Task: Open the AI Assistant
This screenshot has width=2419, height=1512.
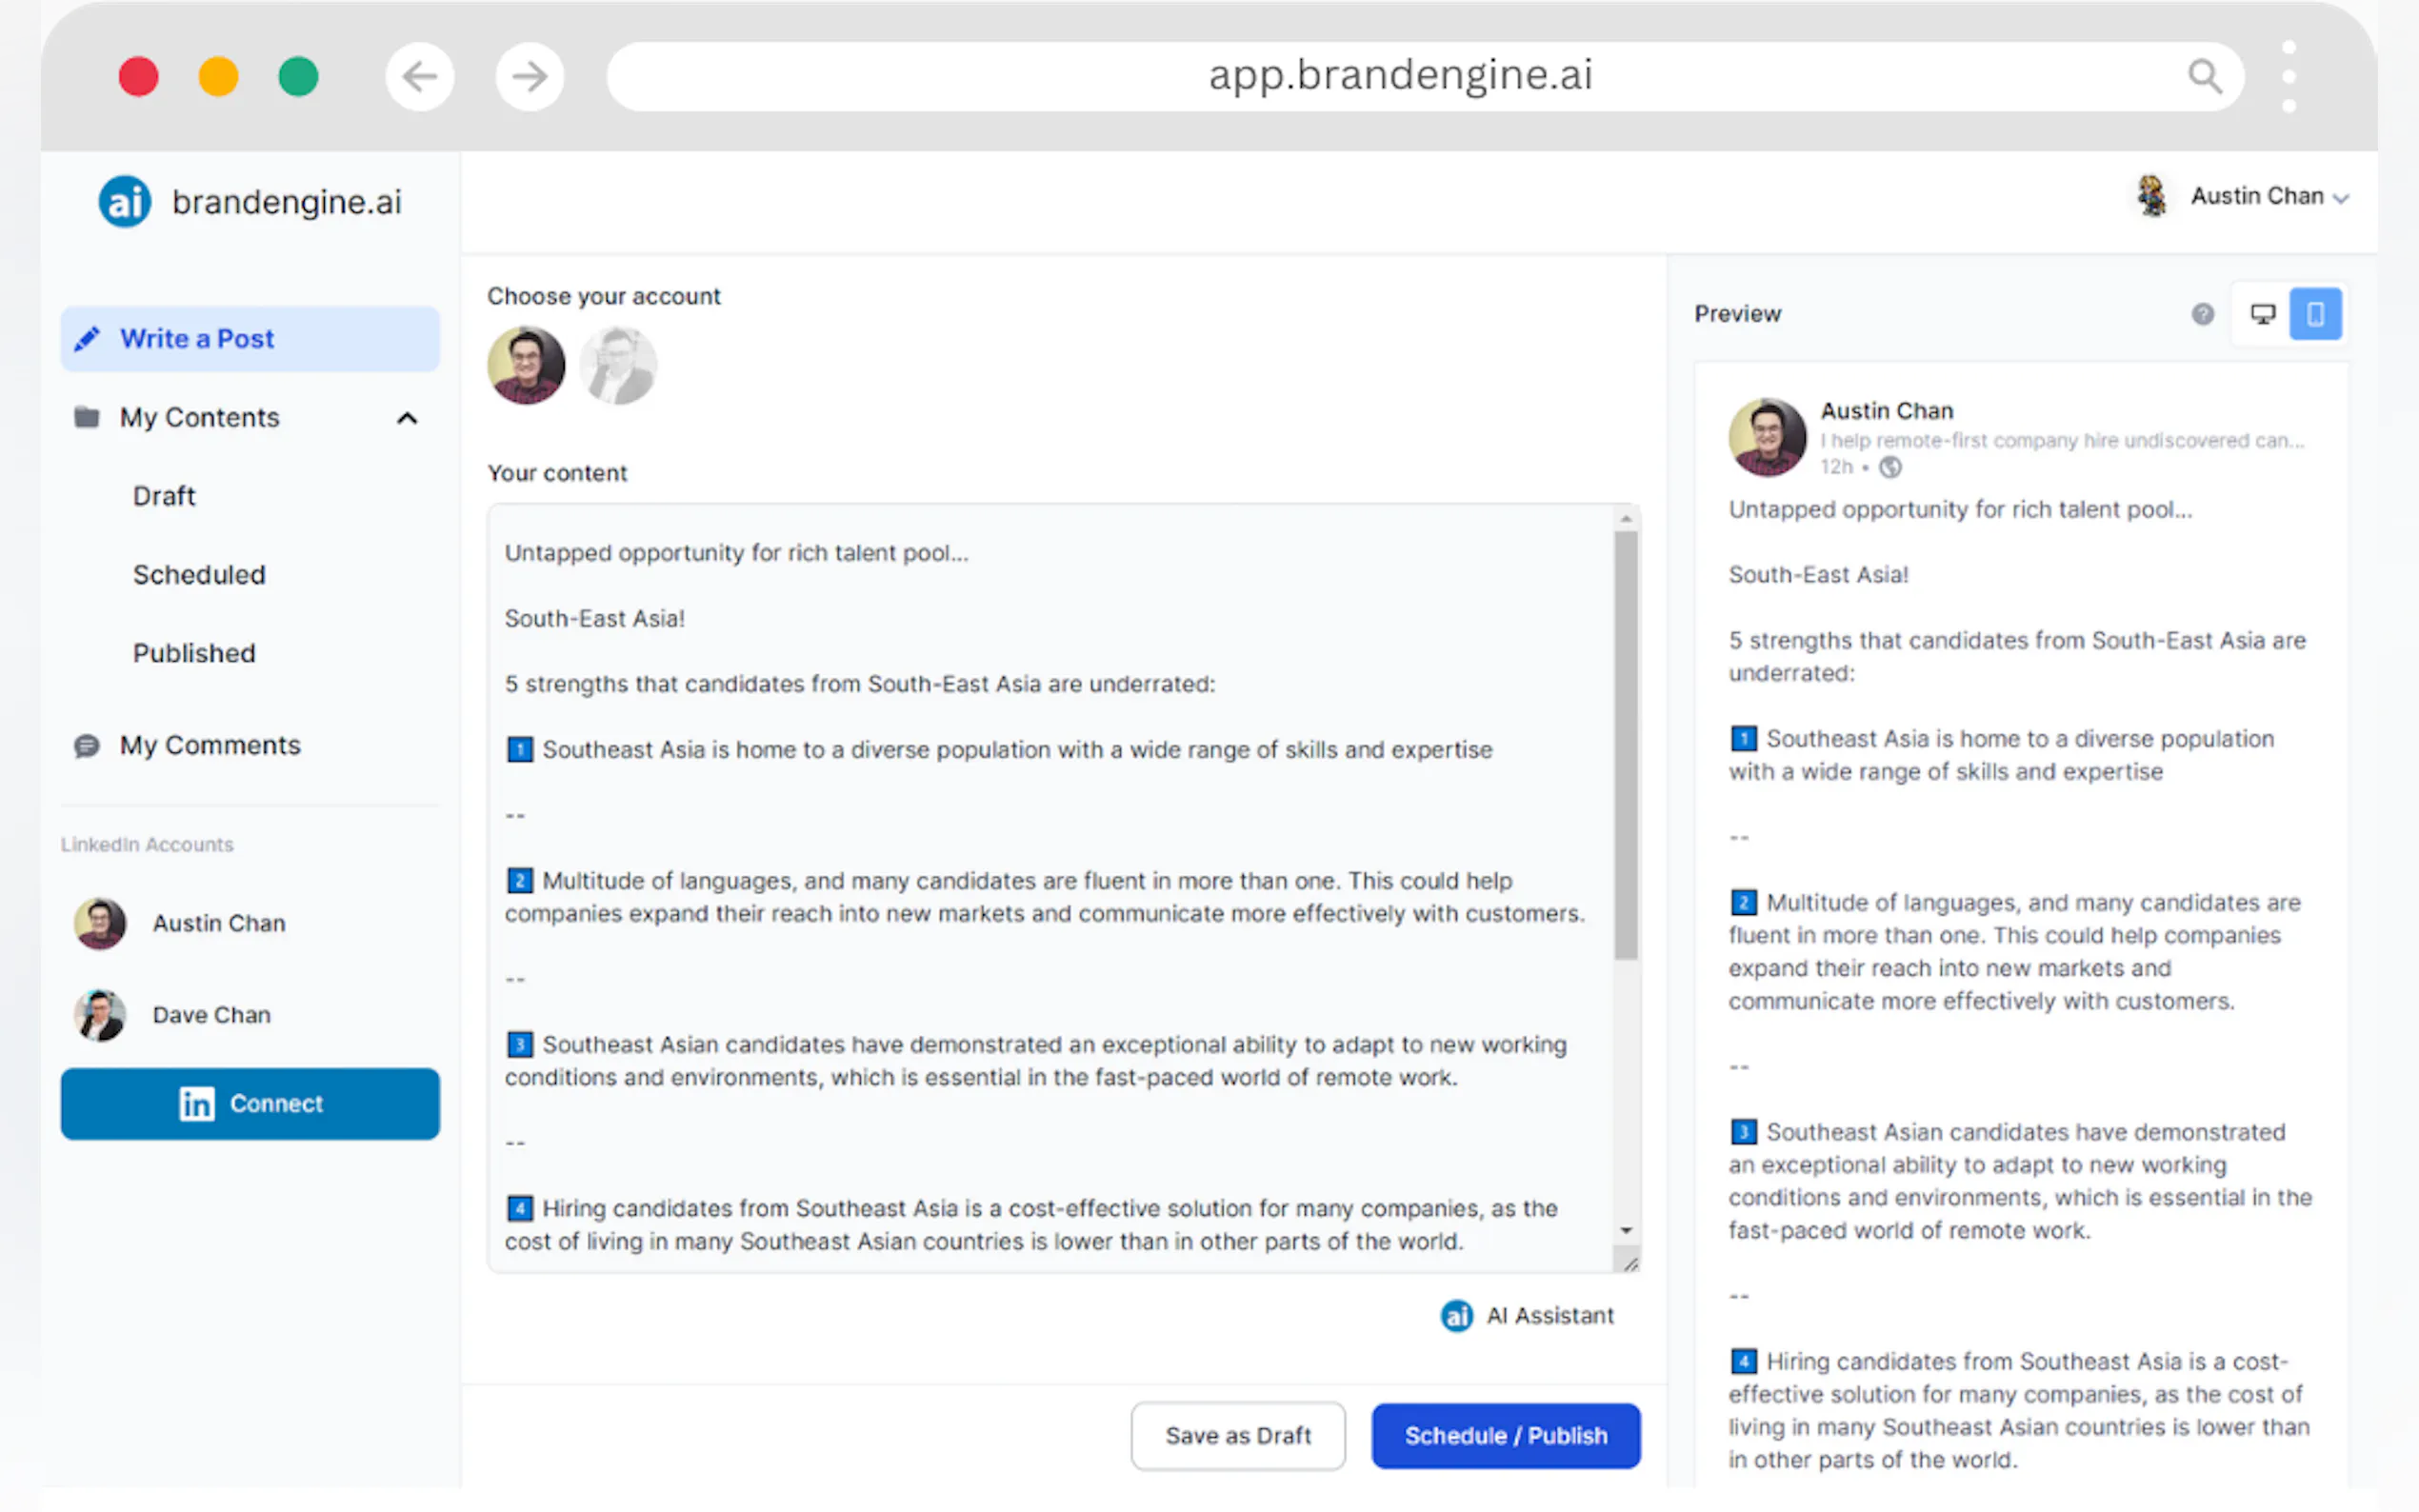Action: (x=1527, y=1315)
